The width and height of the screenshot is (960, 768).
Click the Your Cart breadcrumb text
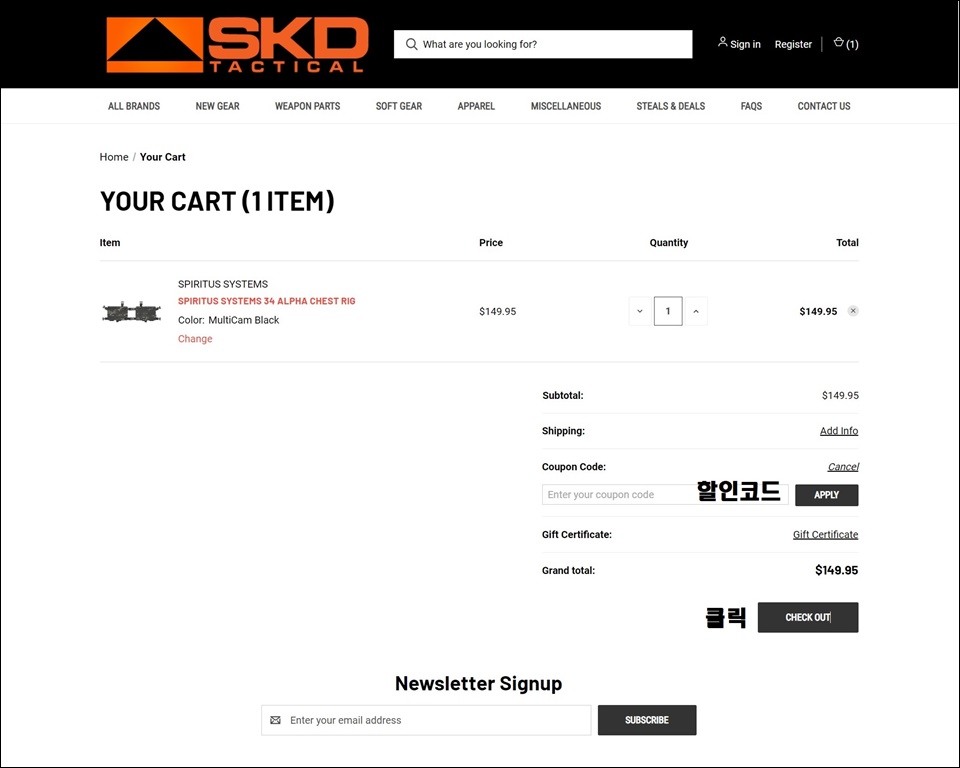pos(162,157)
